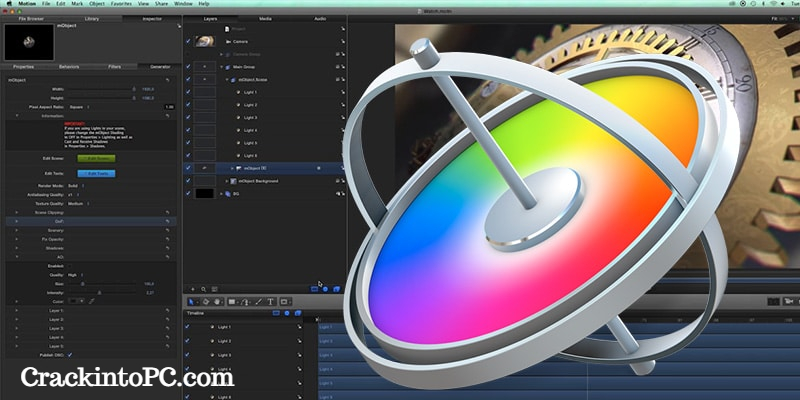The image size is (800, 400).
Task: Select the arrow Select/Transform tool in toolbar
Action: 192,302
